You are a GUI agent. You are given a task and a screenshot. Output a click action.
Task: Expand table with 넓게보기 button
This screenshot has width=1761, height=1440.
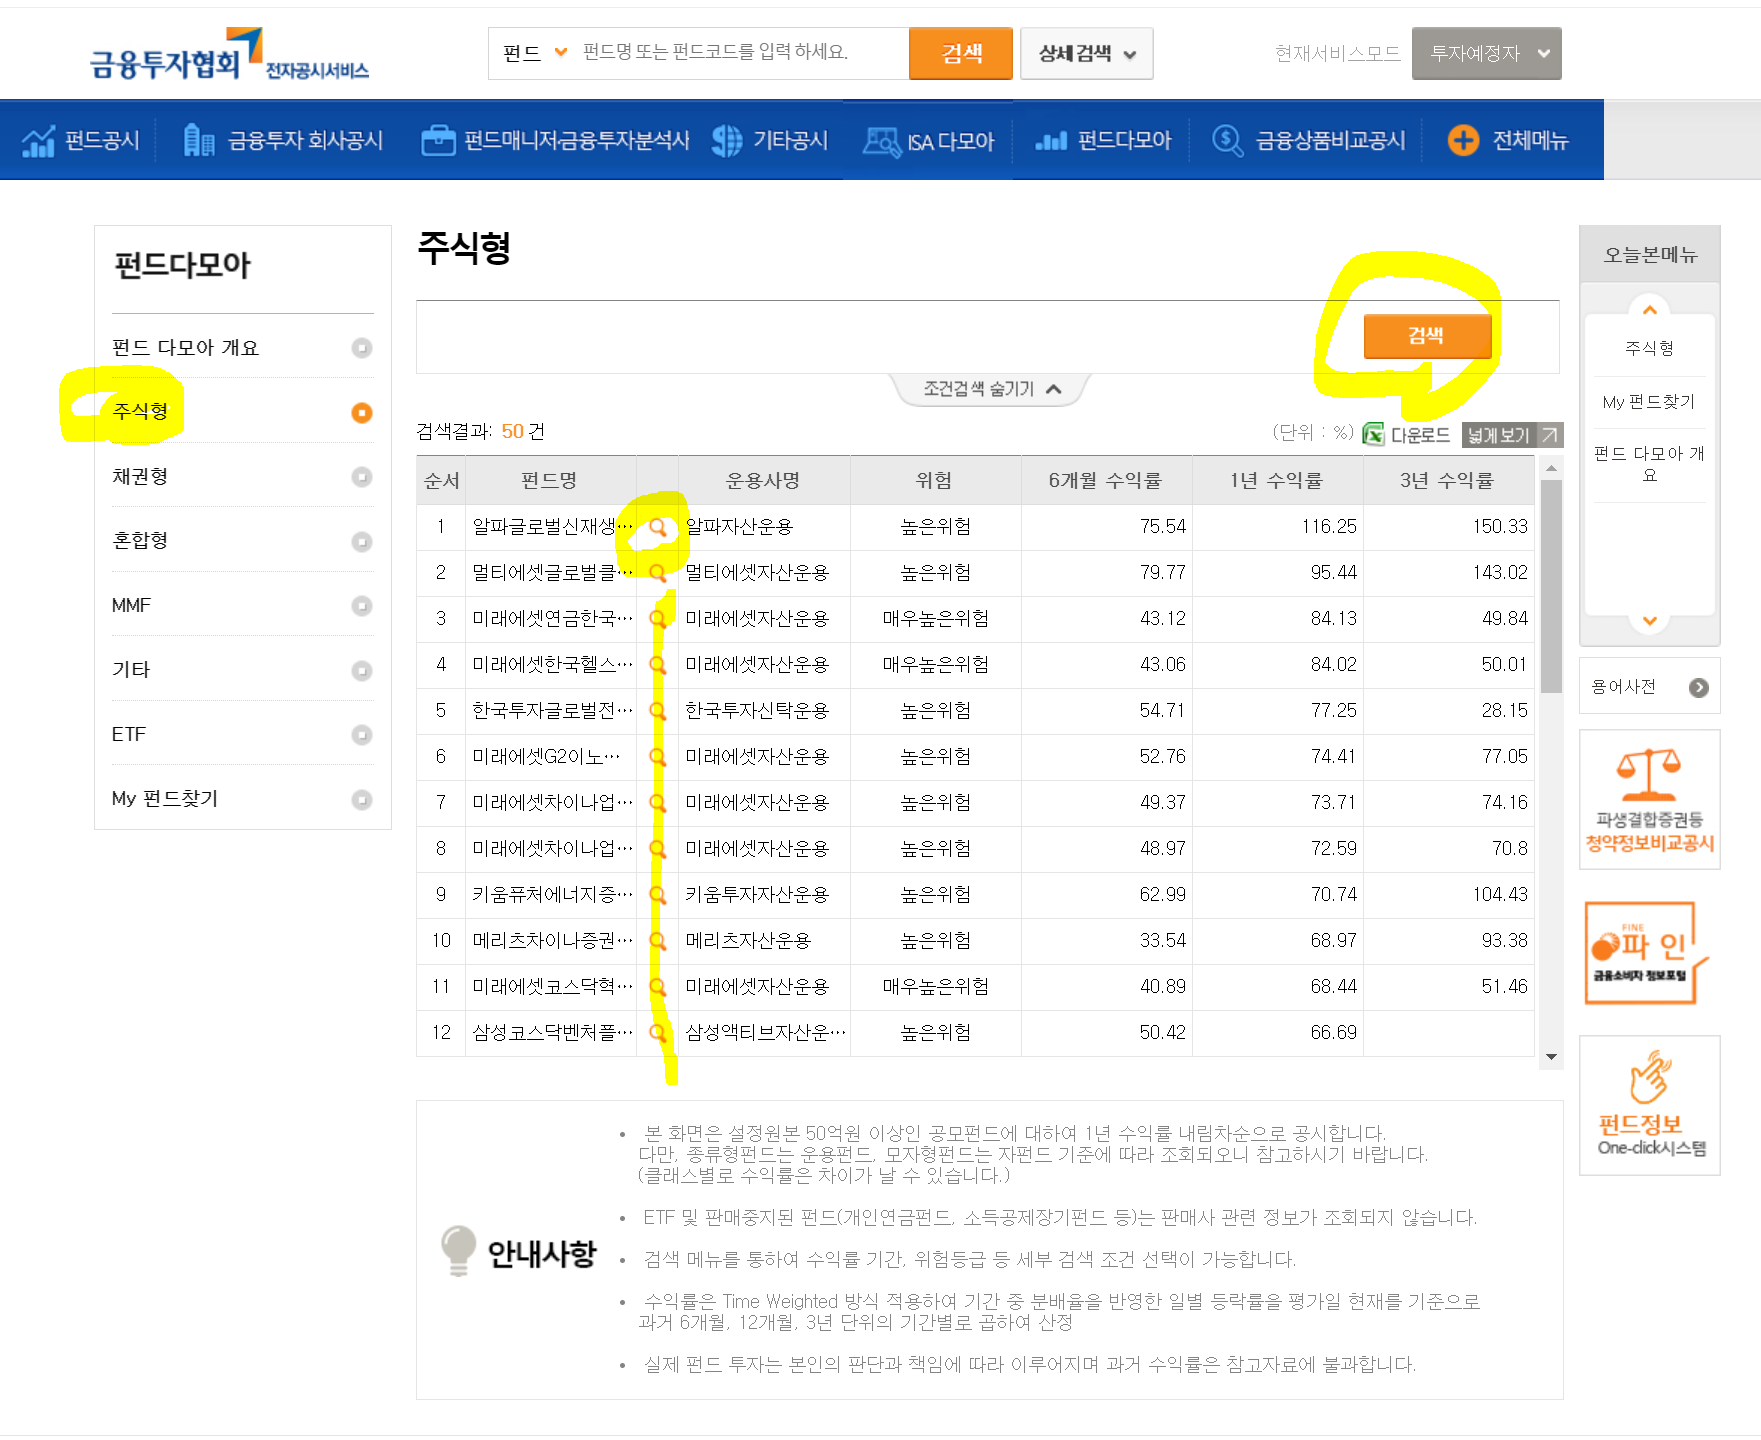[1512, 435]
